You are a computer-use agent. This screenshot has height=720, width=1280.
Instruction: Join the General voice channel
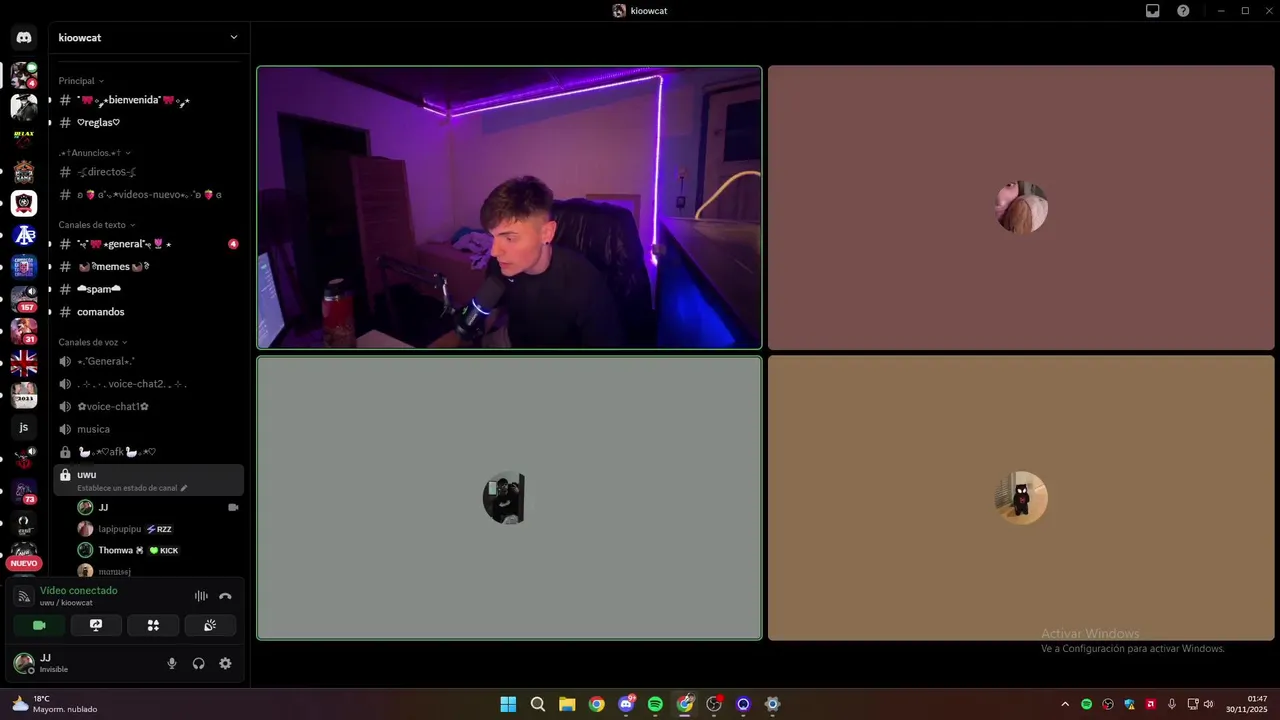point(148,361)
